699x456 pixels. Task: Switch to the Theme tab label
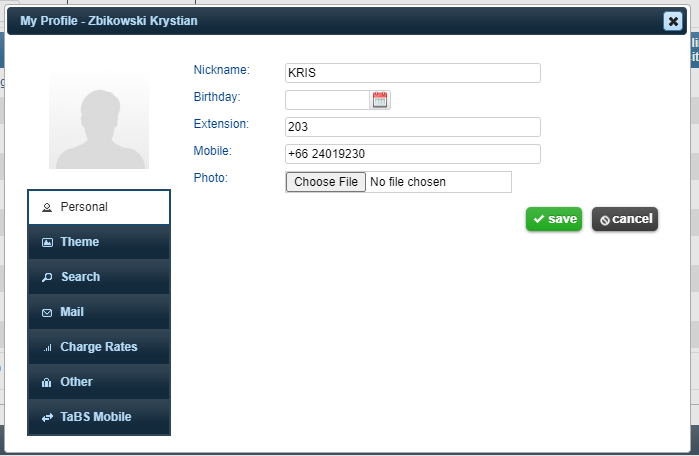point(80,242)
